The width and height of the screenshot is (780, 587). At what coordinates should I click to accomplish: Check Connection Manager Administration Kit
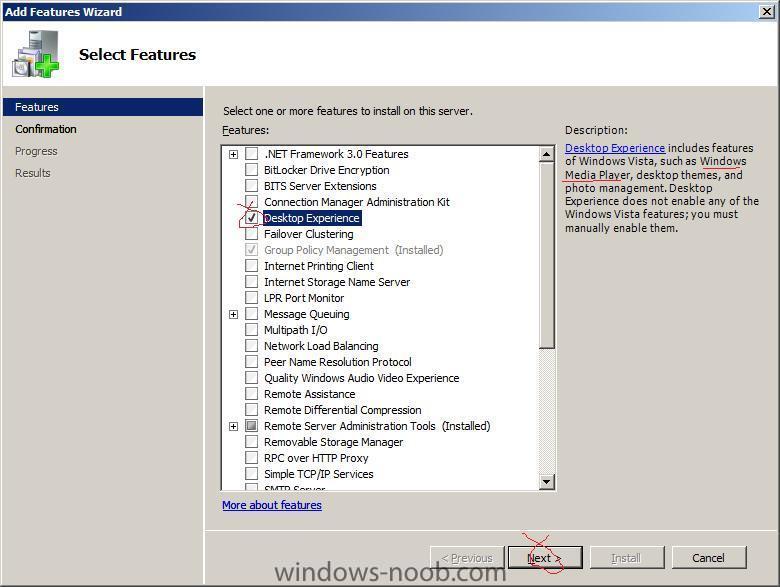[252, 201]
